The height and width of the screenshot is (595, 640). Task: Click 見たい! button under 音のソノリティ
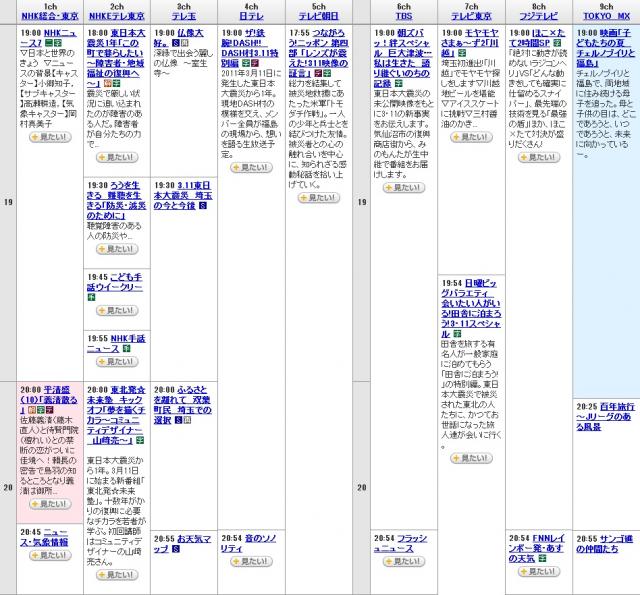pos(251,561)
